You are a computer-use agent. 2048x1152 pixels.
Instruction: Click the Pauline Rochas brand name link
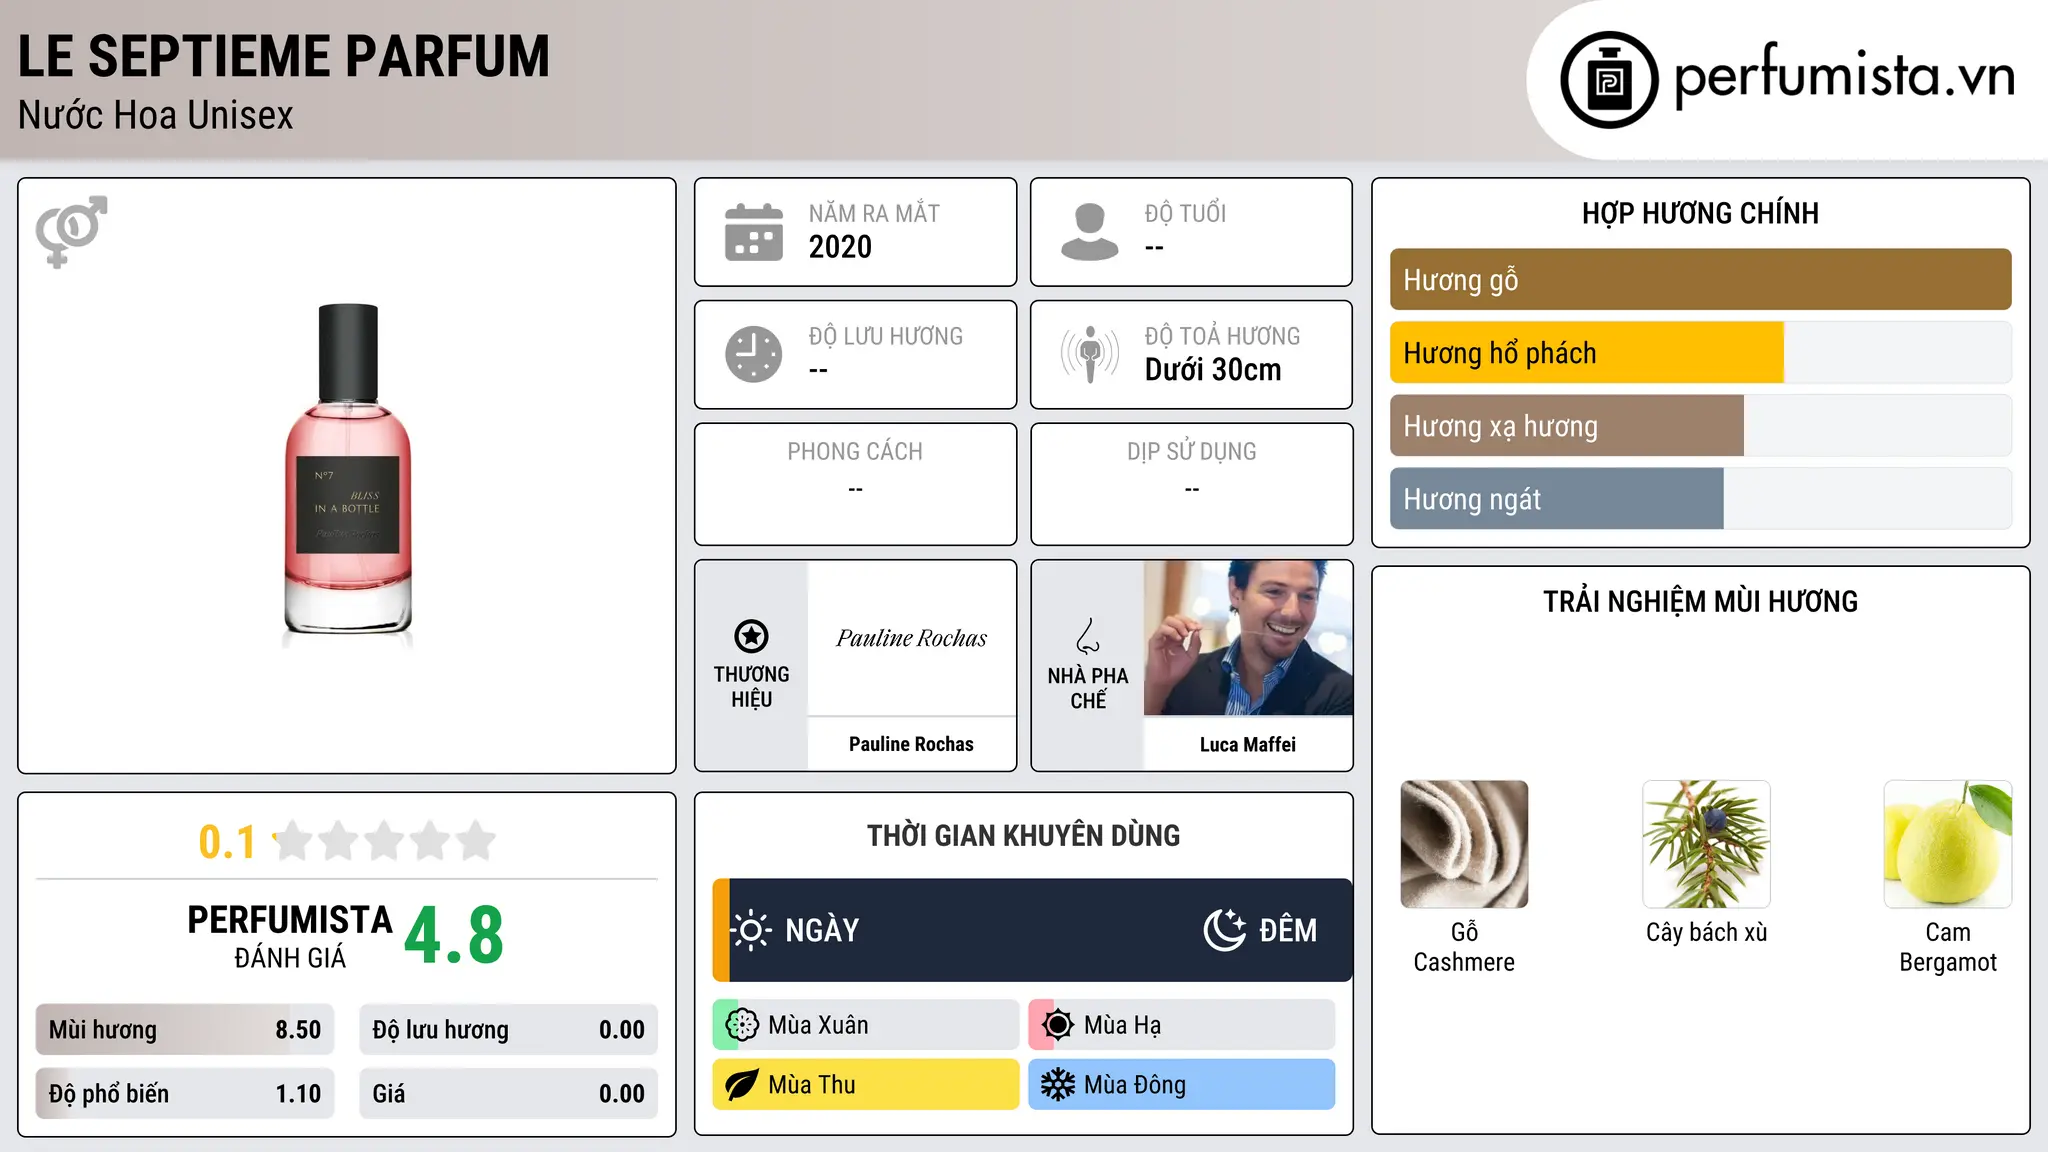coord(911,744)
